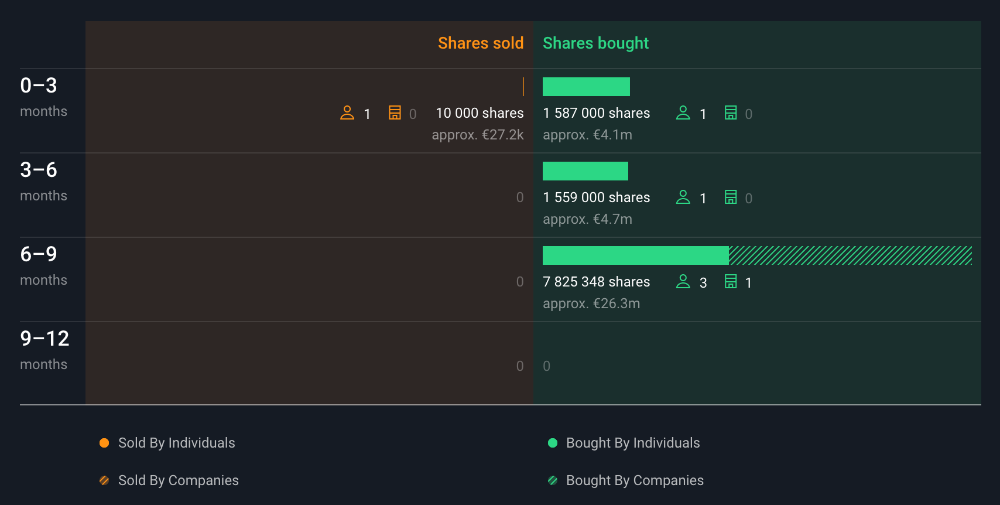Click company buyer icon in 6–9 months row

[731, 282]
